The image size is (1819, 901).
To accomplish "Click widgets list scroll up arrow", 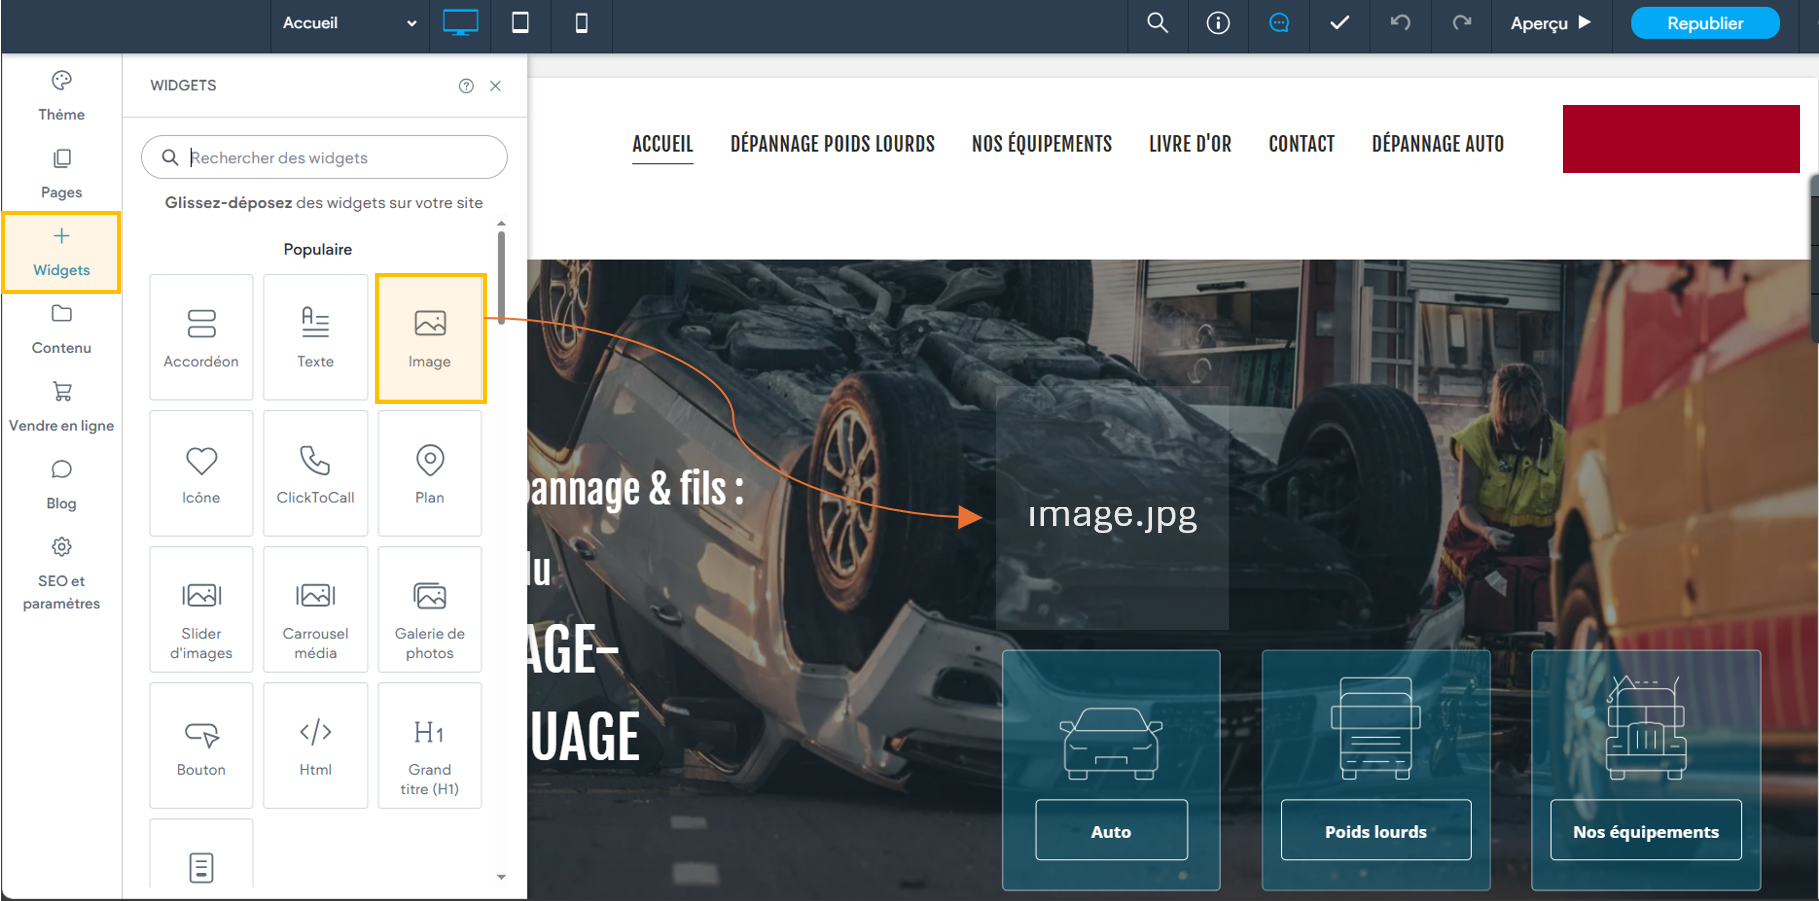I will coord(501,223).
